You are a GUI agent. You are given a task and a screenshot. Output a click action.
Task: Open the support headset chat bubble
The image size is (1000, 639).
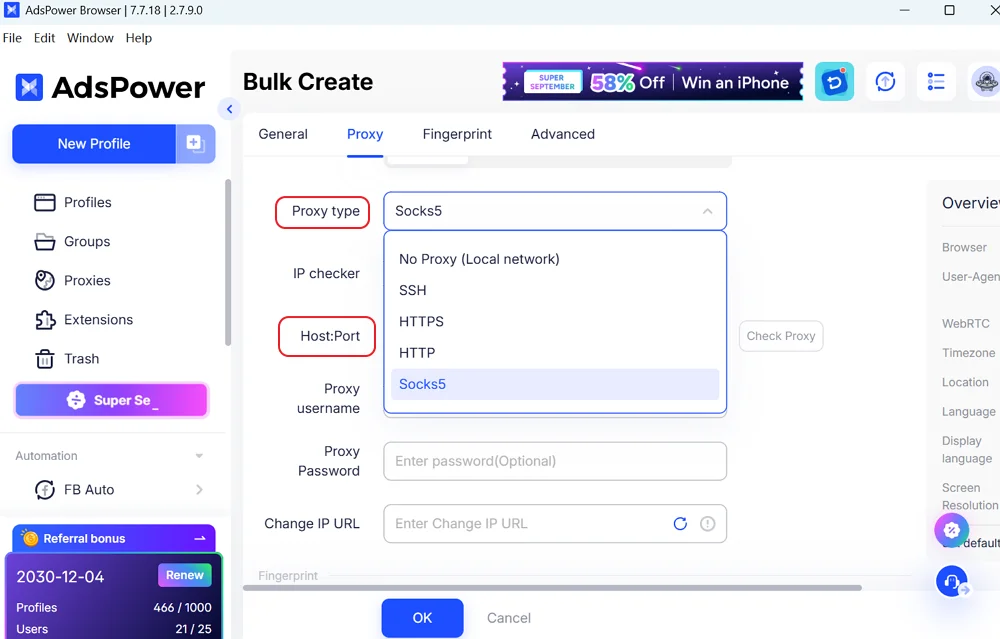pos(952,581)
